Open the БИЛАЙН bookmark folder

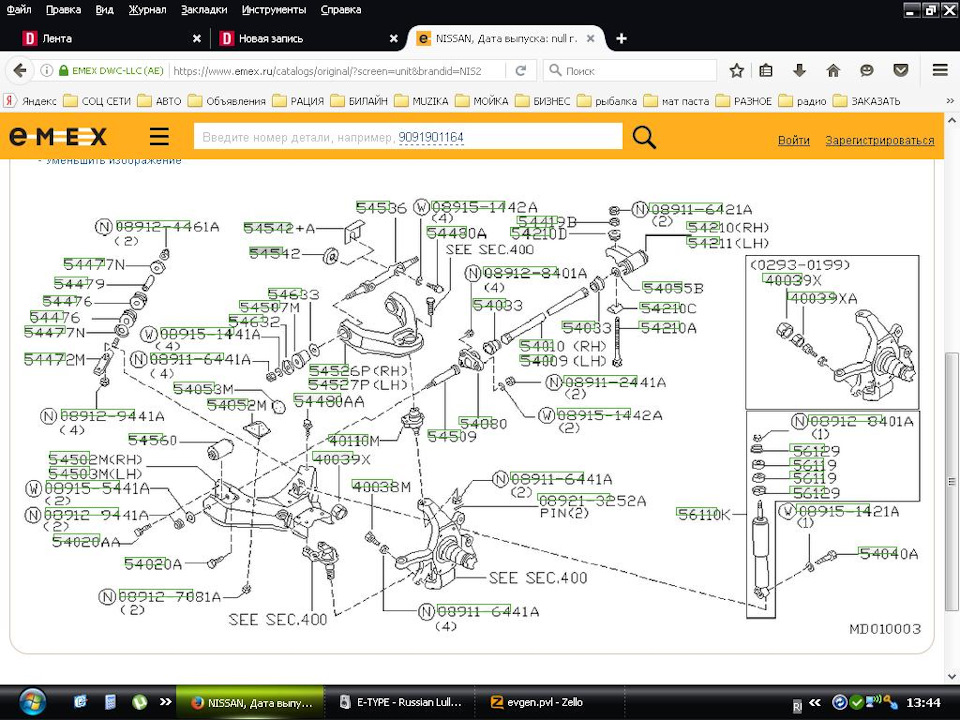point(359,100)
